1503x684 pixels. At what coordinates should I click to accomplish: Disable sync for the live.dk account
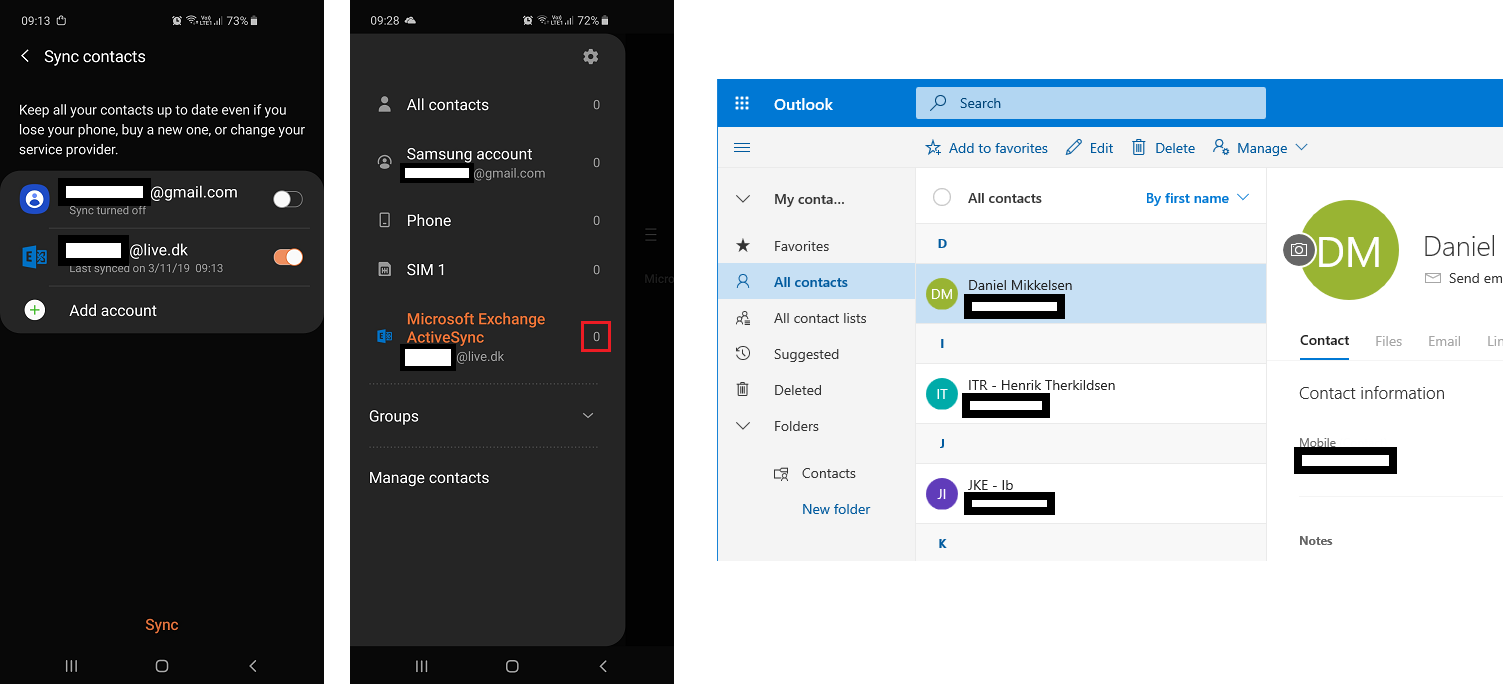coord(288,257)
